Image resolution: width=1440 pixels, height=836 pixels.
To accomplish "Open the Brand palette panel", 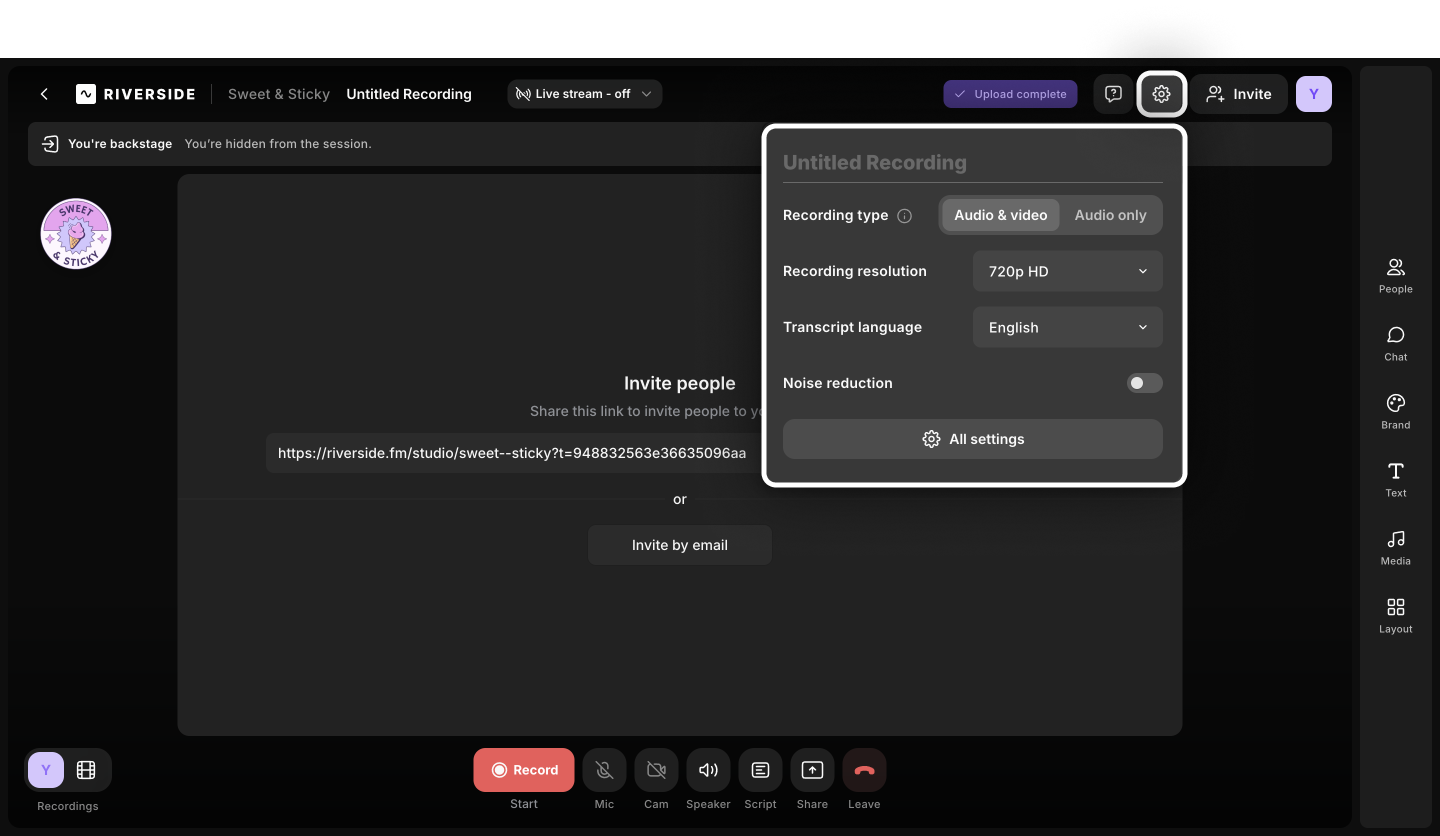I will [1395, 411].
